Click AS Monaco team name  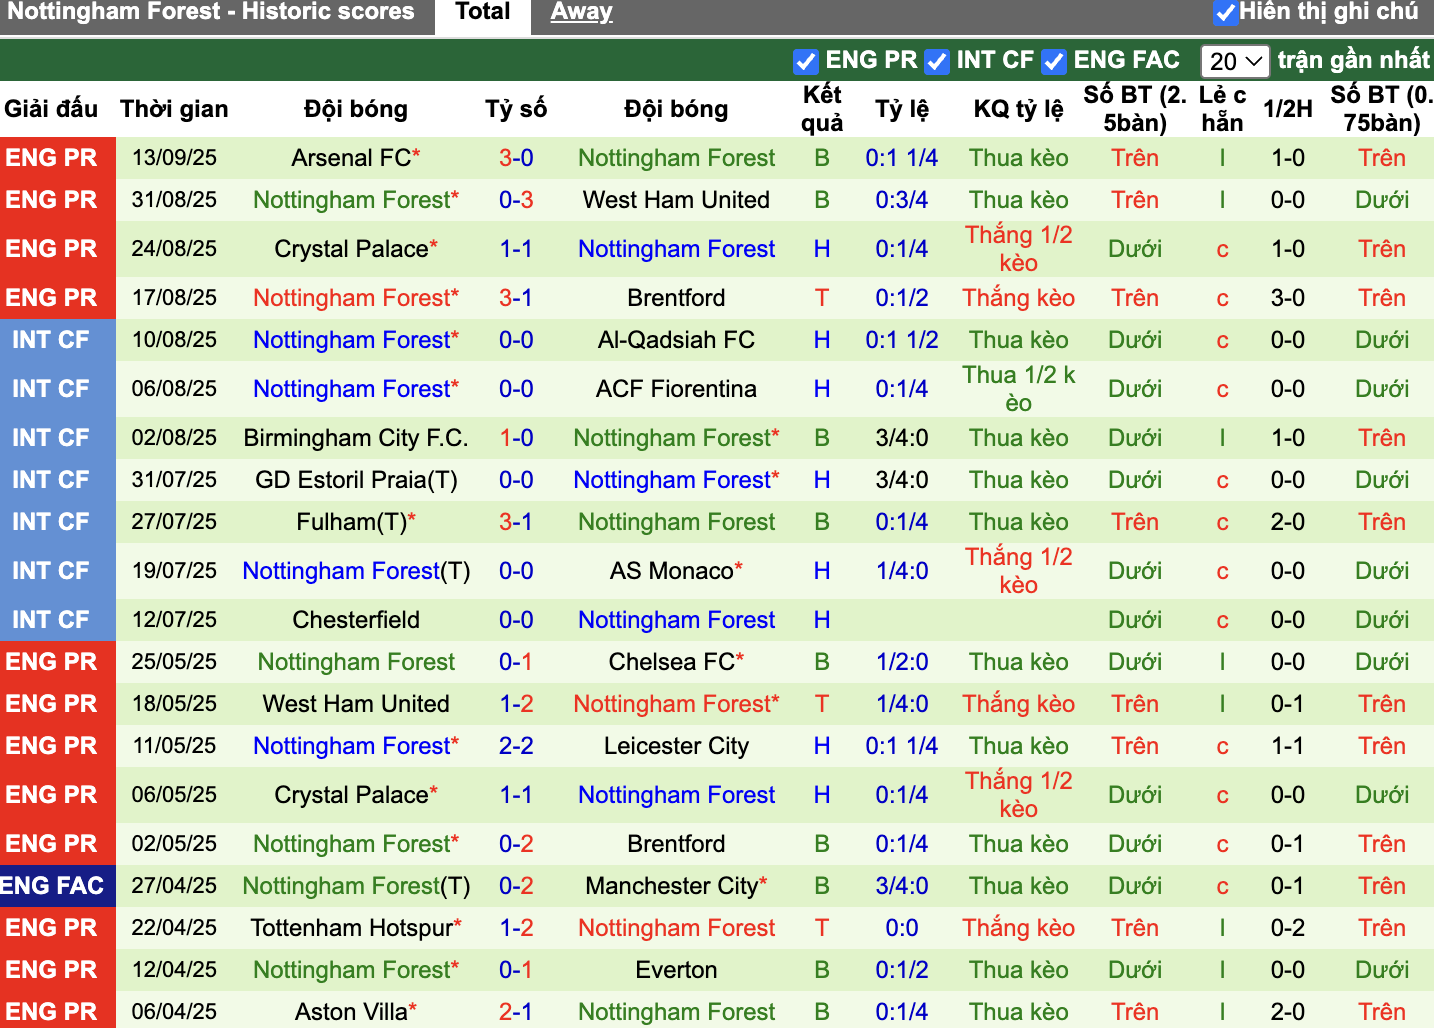[x=672, y=571]
